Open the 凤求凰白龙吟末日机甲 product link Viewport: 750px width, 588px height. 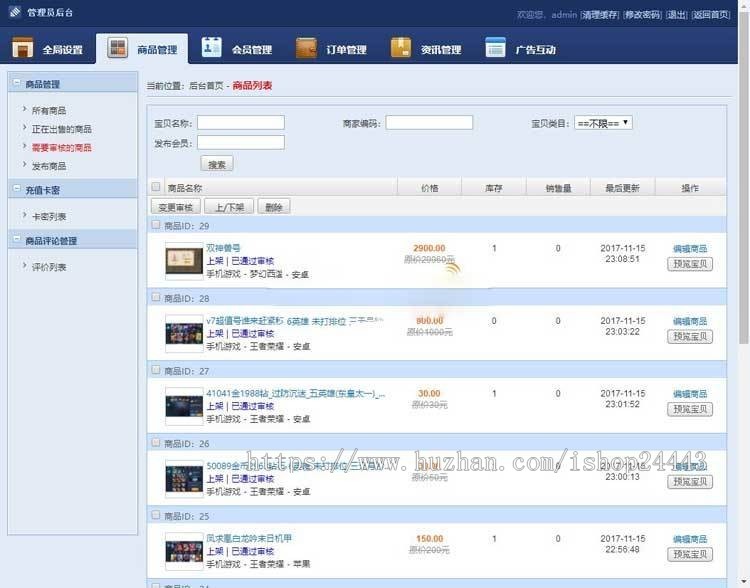click(x=249, y=538)
